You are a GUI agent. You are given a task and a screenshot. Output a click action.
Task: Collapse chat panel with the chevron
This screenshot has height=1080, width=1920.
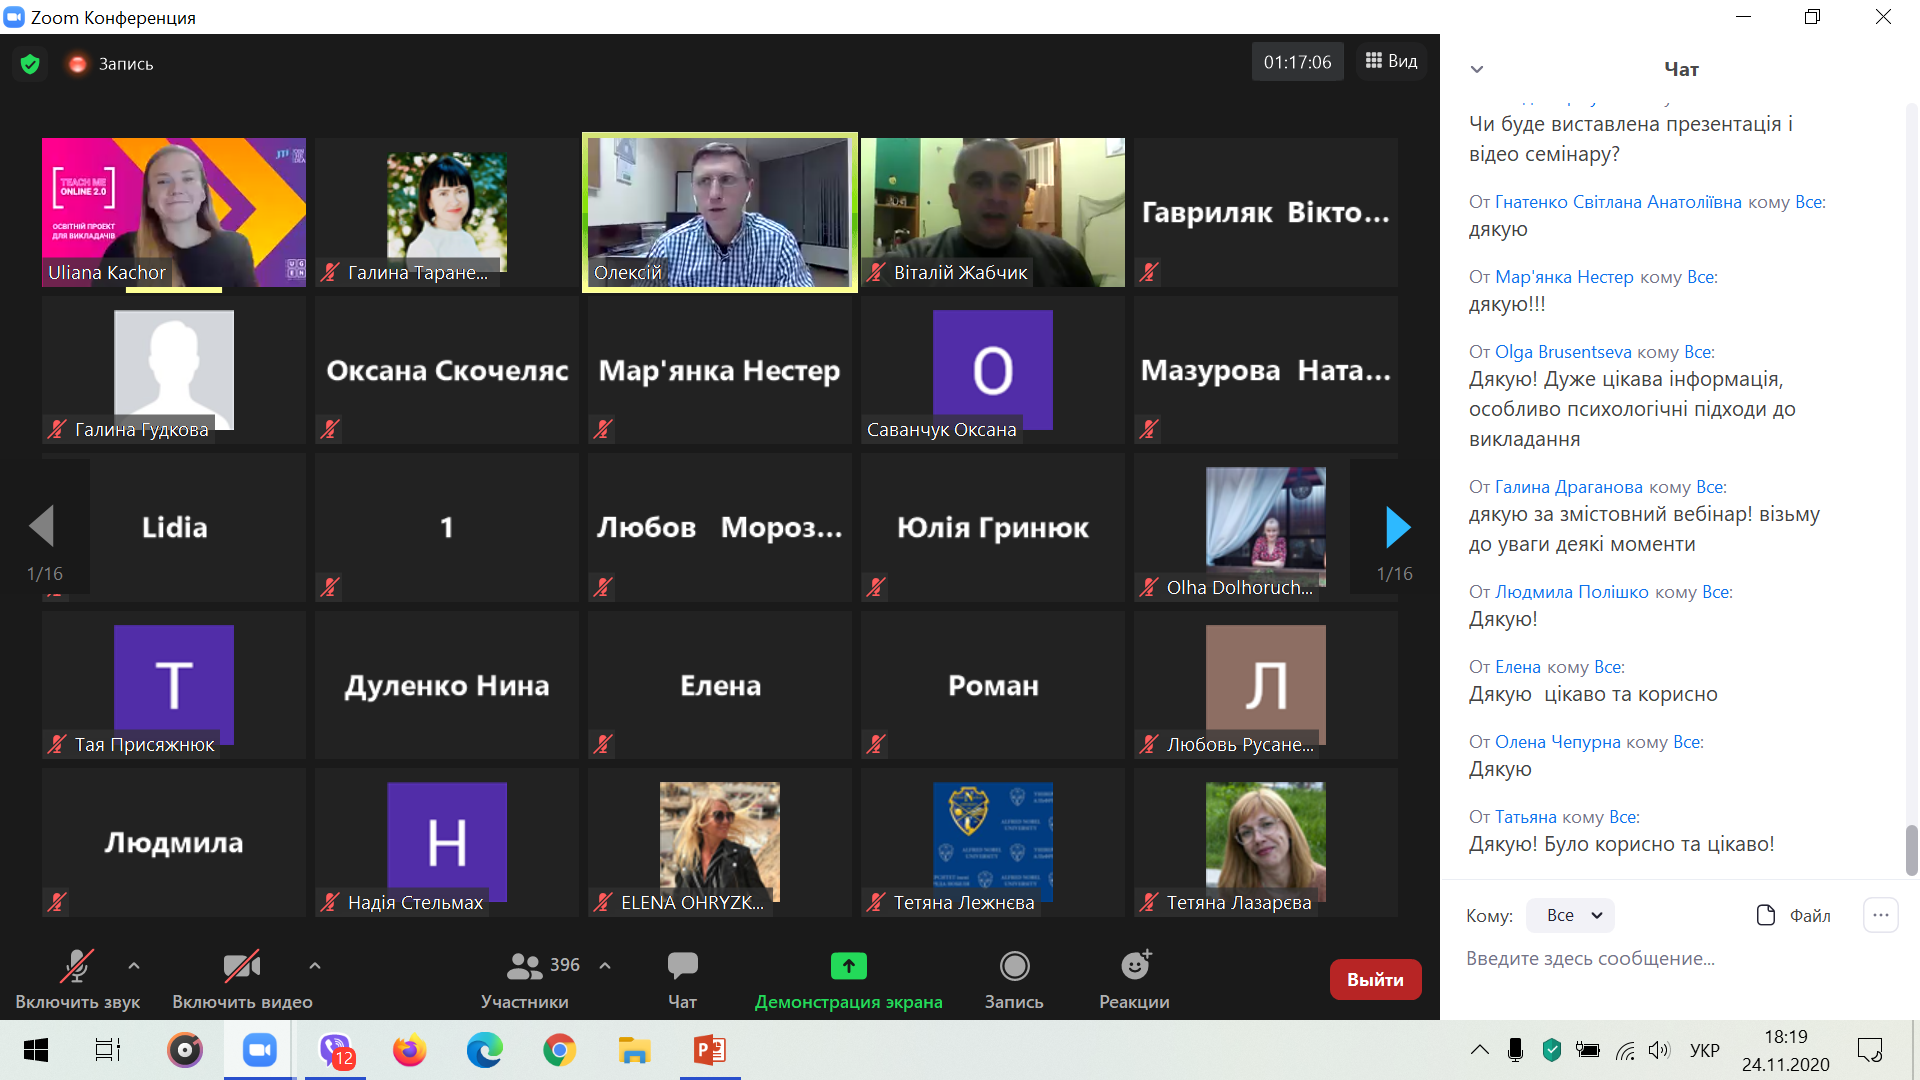[x=1477, y=69]
